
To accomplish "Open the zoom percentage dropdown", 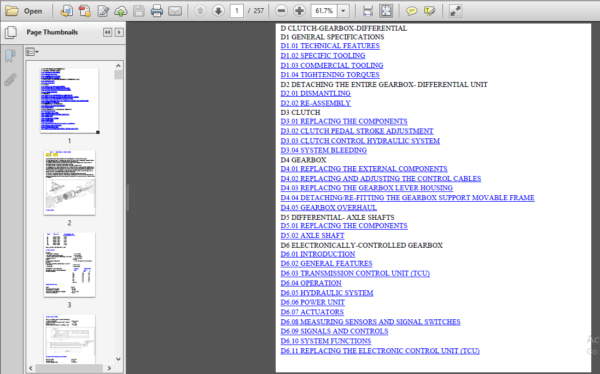I will click(343, 11).
